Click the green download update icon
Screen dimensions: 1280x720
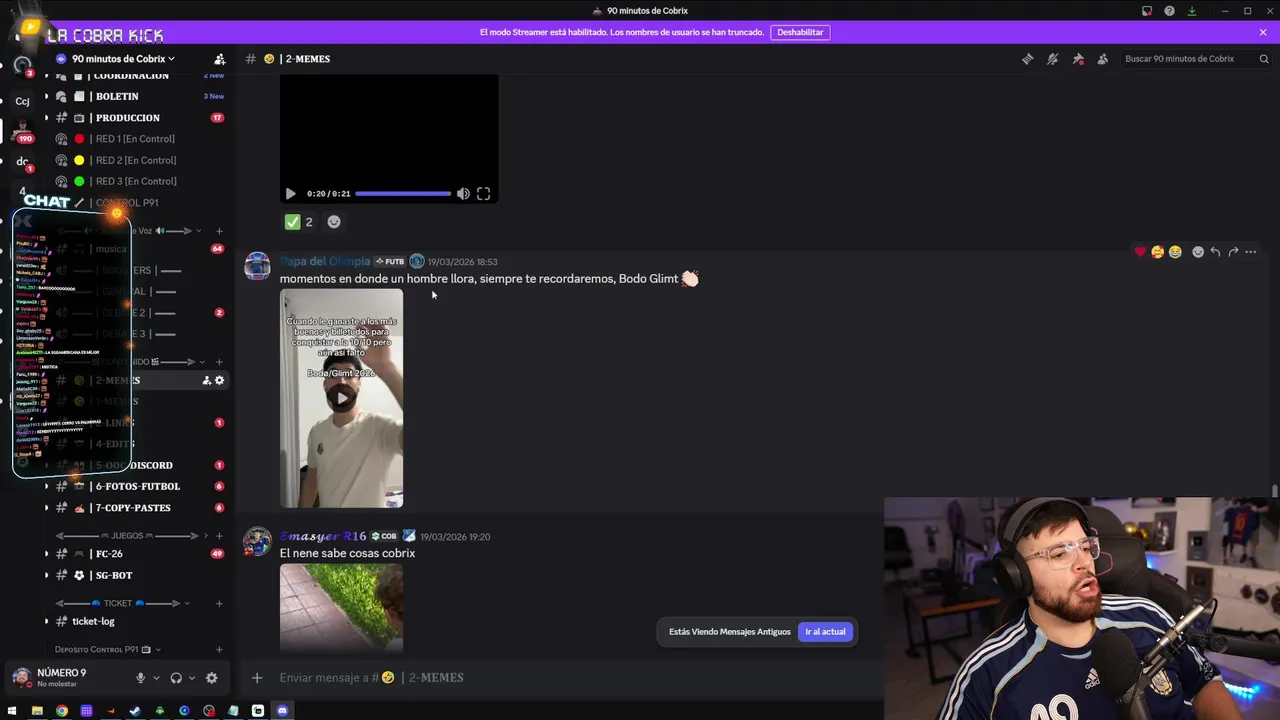point(1192,11)
